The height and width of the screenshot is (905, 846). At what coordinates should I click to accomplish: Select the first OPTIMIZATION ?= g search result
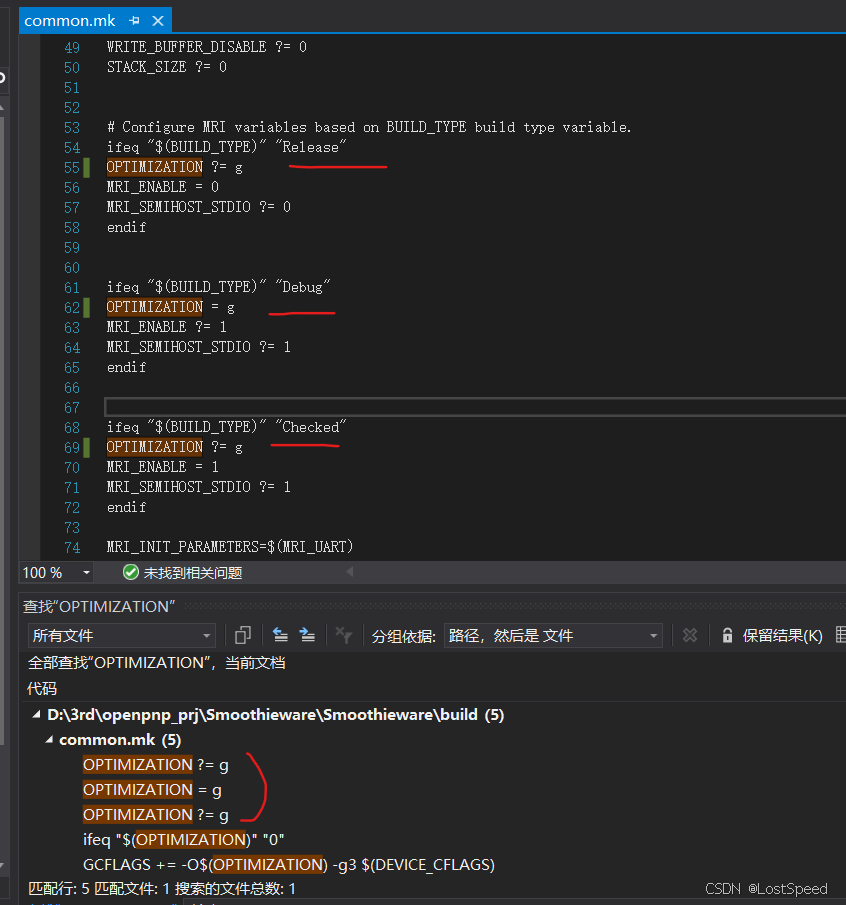coord(156,765)
